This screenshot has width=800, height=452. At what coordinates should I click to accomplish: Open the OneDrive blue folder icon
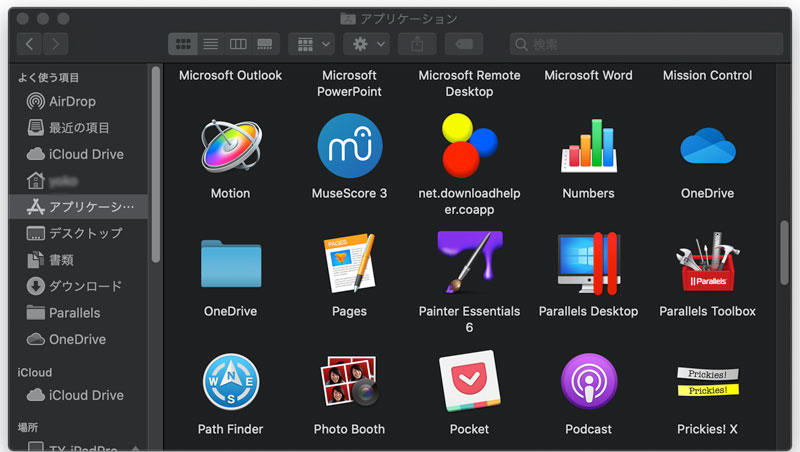point(231,264)
